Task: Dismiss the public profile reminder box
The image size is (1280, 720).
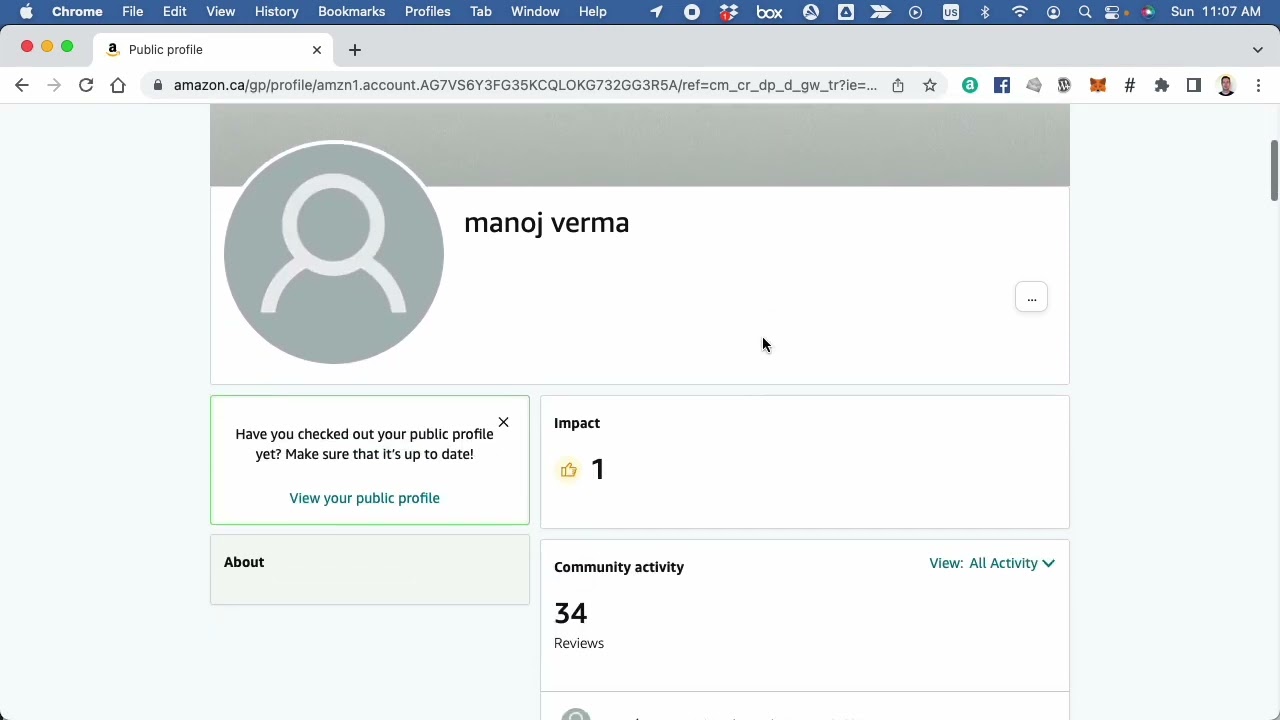Action: [x=503, y=422]
